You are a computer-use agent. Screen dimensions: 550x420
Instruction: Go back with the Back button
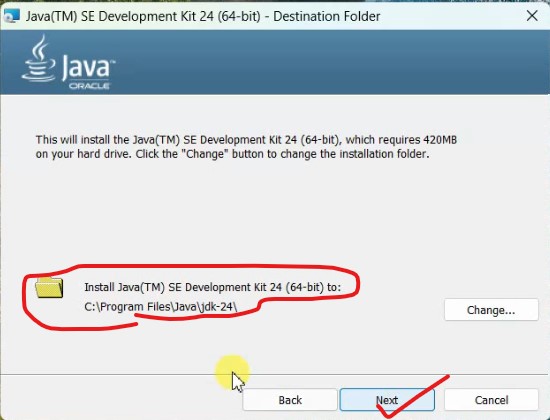[x=290, y=400]
